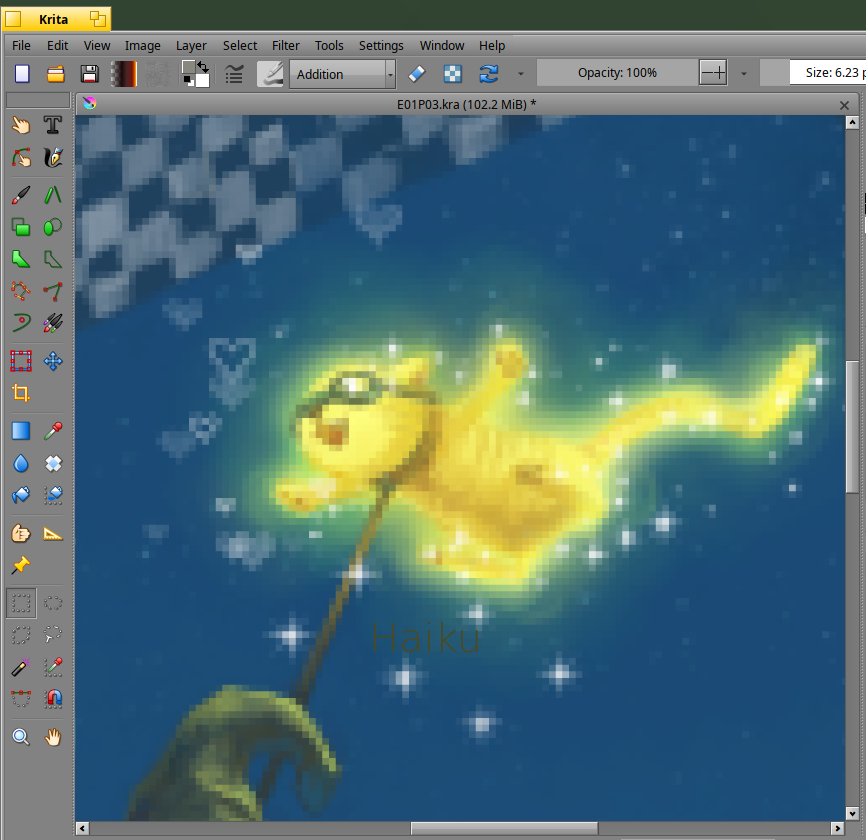Expand dropdown arrow right of Opacity slider
Viewport: 866px width, 840px height.
(744, 73)
